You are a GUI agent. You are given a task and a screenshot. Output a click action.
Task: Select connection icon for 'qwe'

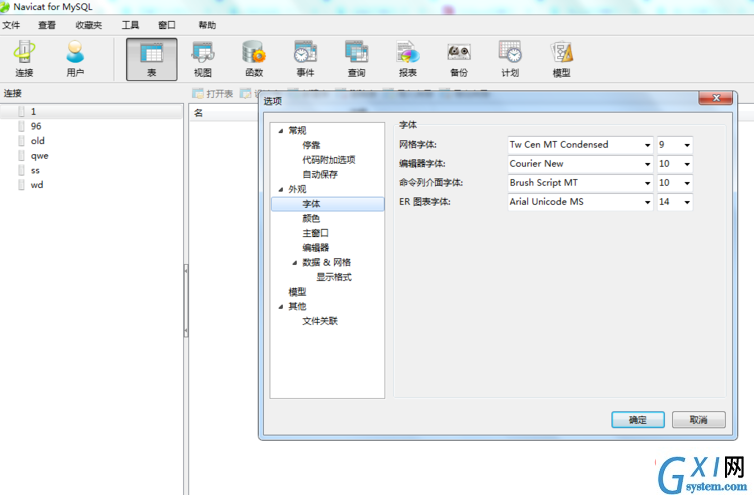[21, 156]
